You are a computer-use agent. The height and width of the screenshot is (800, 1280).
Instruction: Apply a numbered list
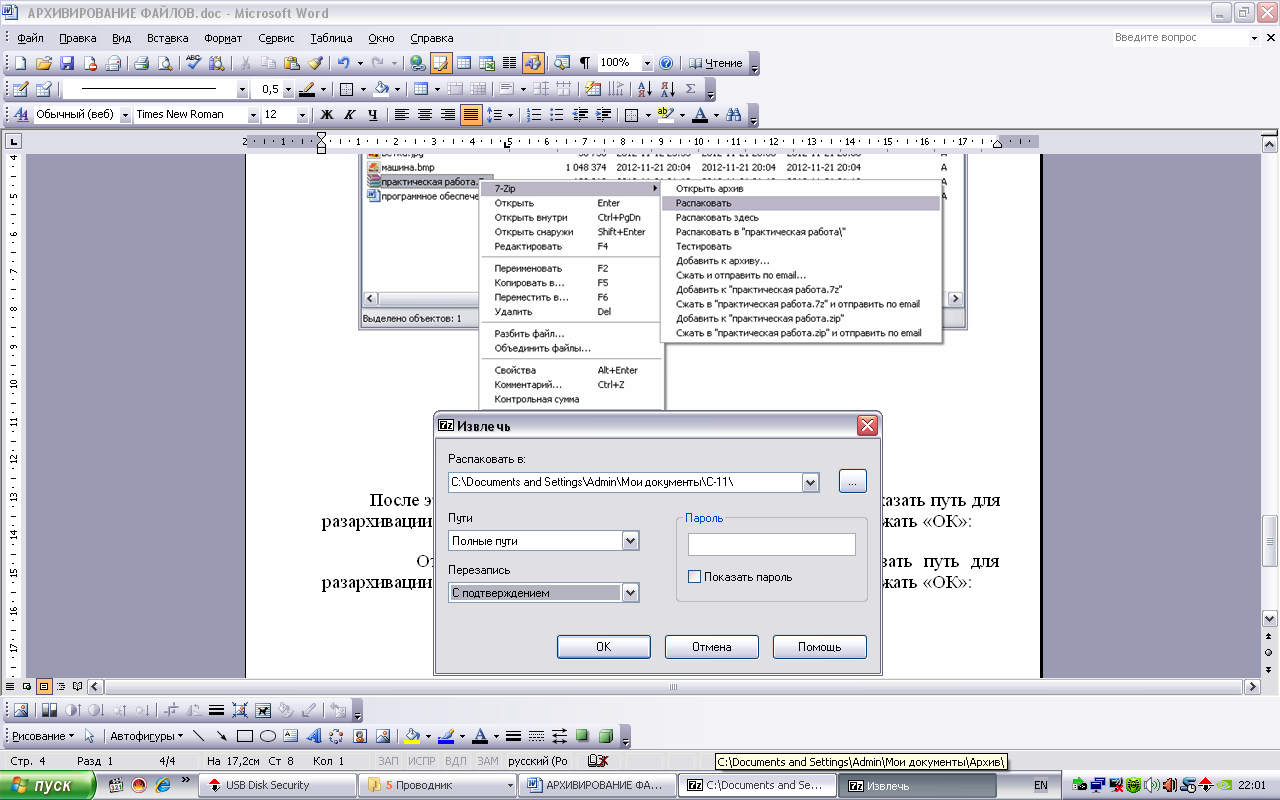coord(535,115)
